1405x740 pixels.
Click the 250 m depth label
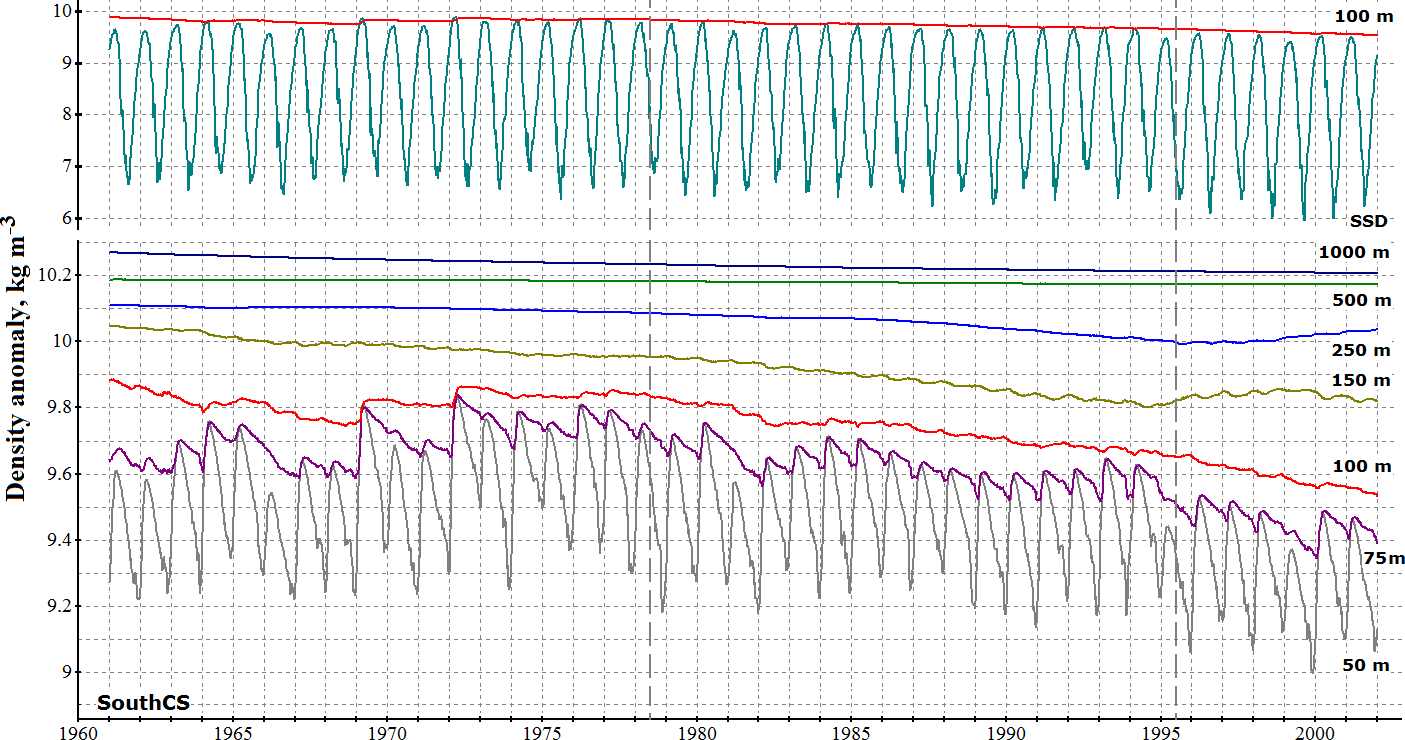pos(1361,350)
